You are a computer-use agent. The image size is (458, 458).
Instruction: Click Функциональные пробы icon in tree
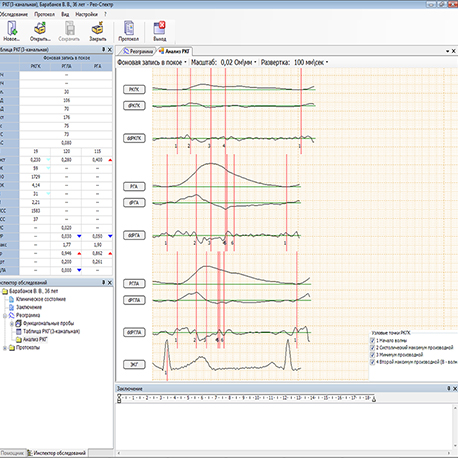tap(19, 323)
